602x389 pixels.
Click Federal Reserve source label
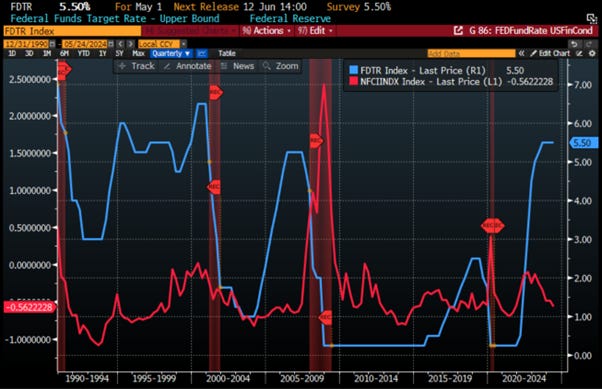[x=290, y=18]
